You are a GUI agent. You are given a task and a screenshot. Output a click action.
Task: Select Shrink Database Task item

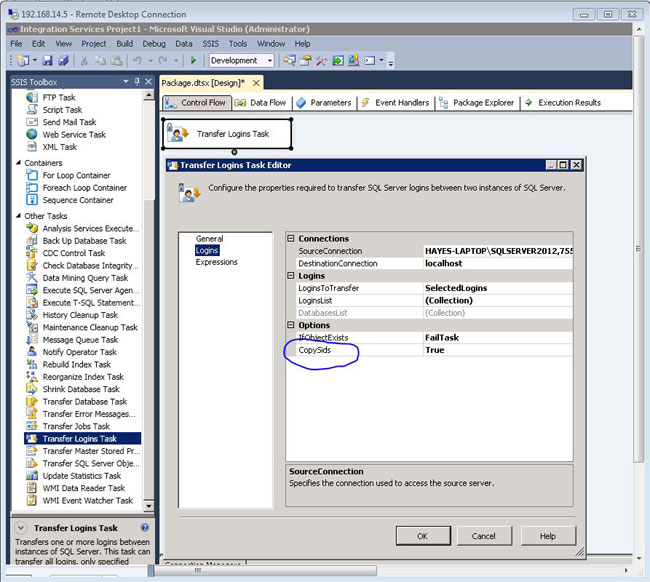tap(81, 389)
